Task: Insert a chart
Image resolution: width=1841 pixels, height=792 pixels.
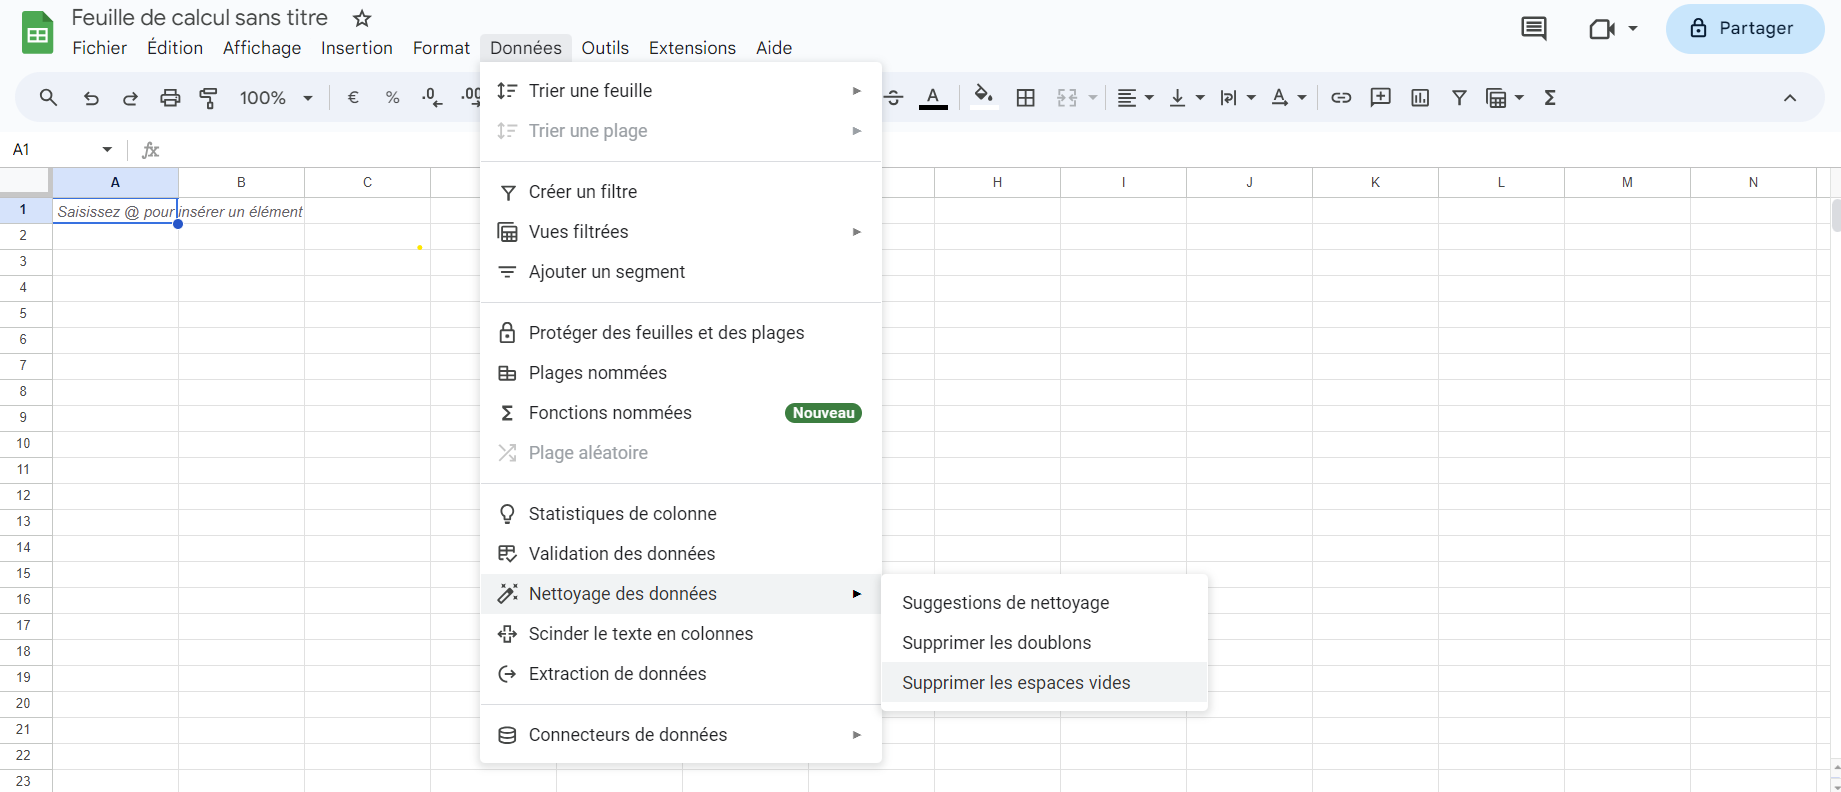Action: click(1420, 97)
